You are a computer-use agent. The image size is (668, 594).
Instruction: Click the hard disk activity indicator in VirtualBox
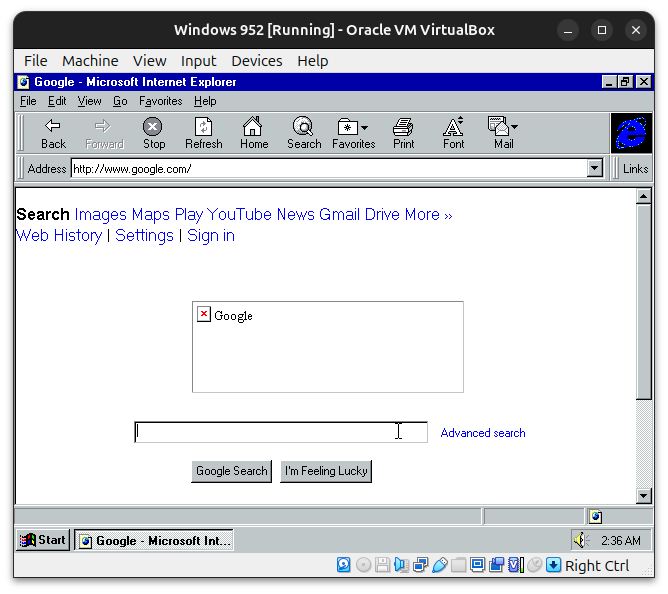pyautogui.click(x=343, y=565)
